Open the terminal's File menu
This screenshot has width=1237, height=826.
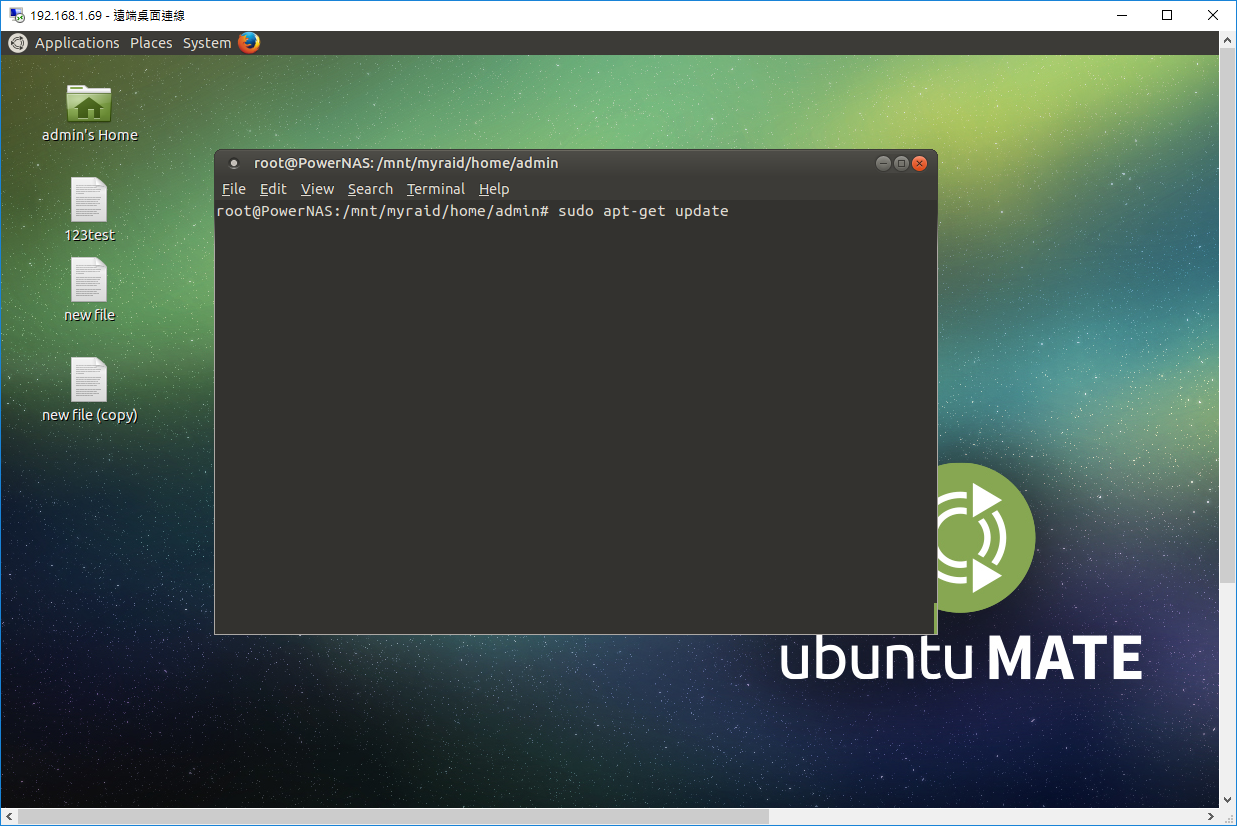234,189
